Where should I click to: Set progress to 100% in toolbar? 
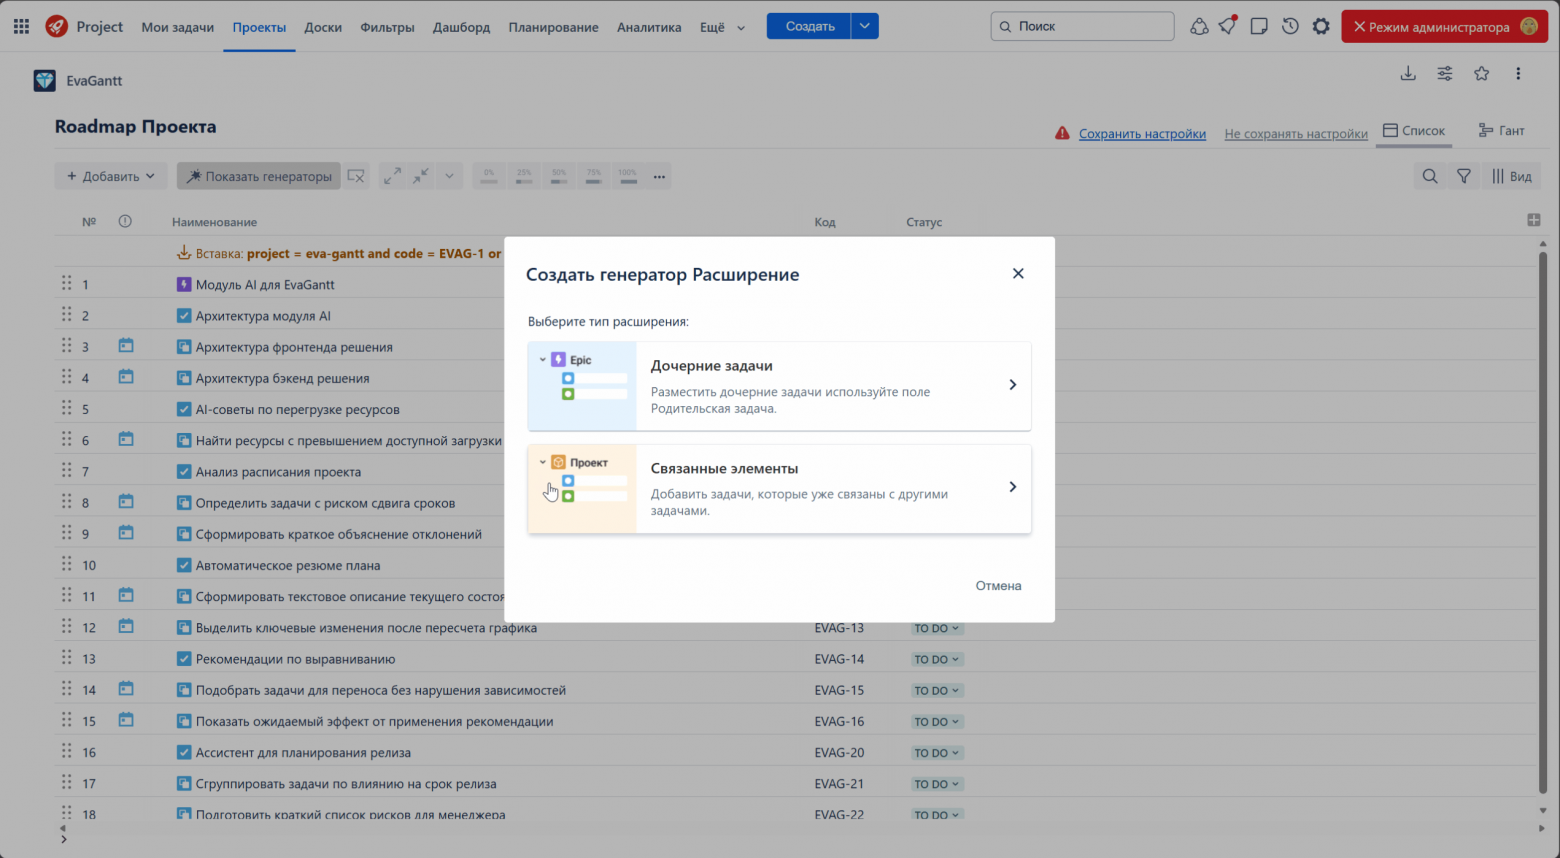tap(628, 176)
